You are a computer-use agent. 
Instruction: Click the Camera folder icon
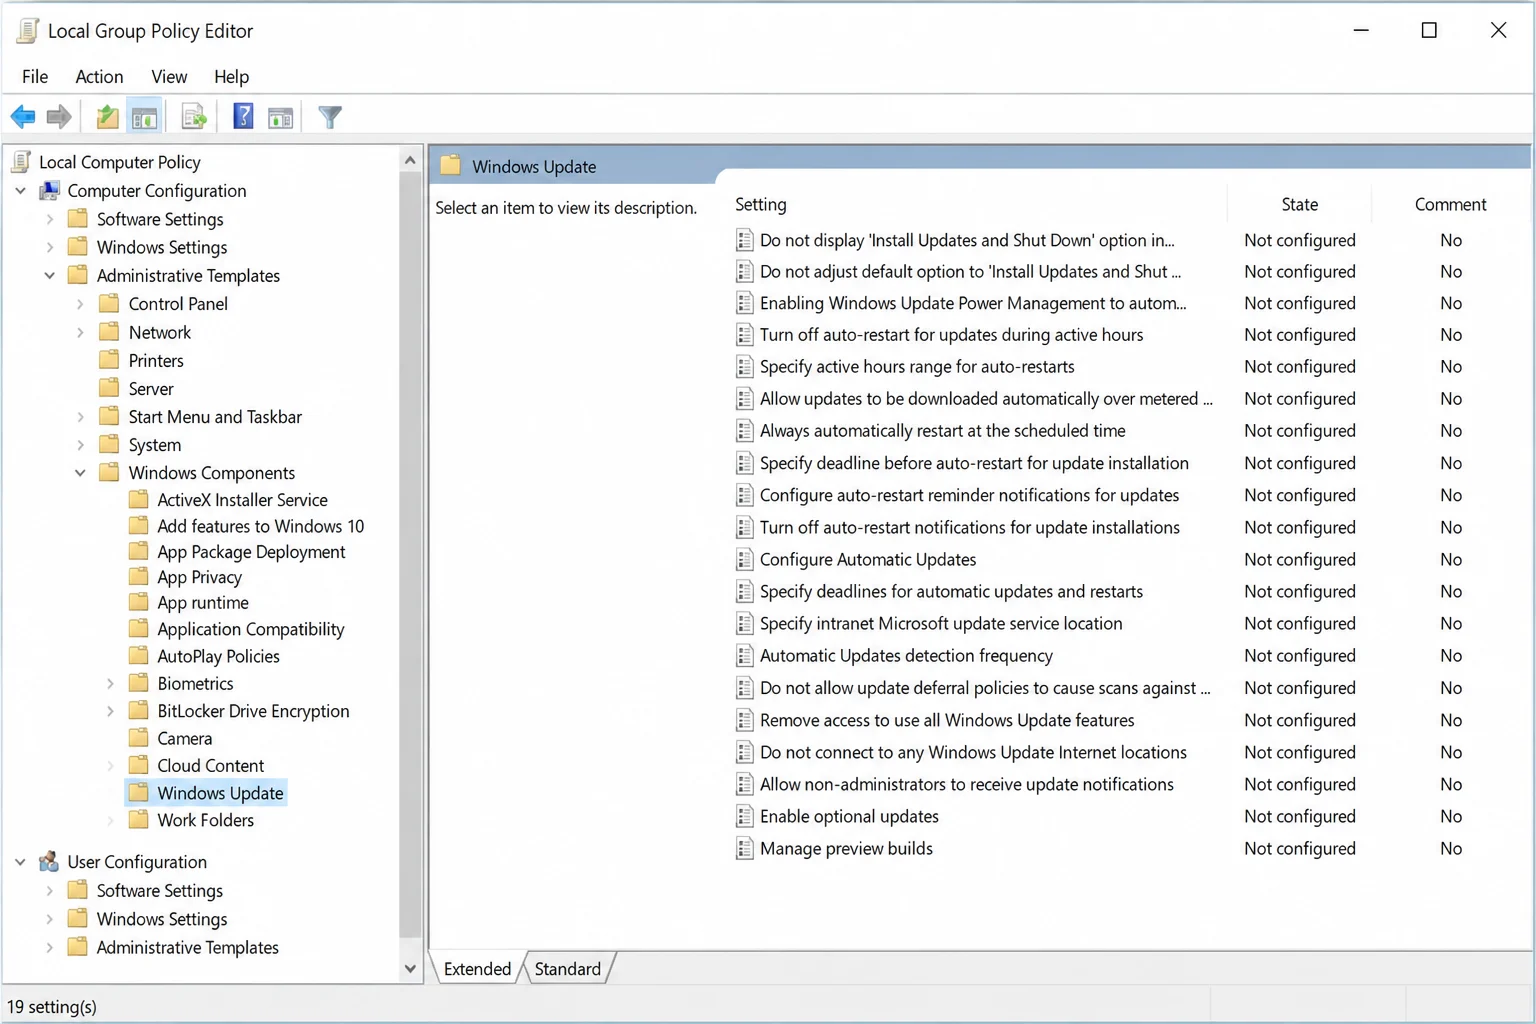click(139, 738)
